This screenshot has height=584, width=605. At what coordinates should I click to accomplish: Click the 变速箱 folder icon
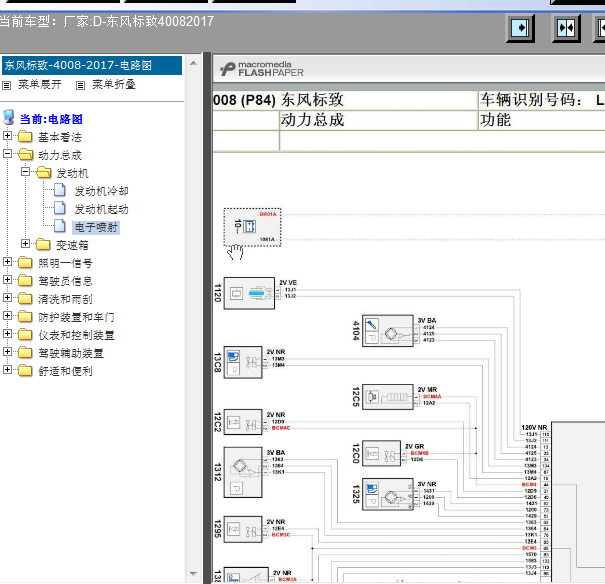(43, 244)
